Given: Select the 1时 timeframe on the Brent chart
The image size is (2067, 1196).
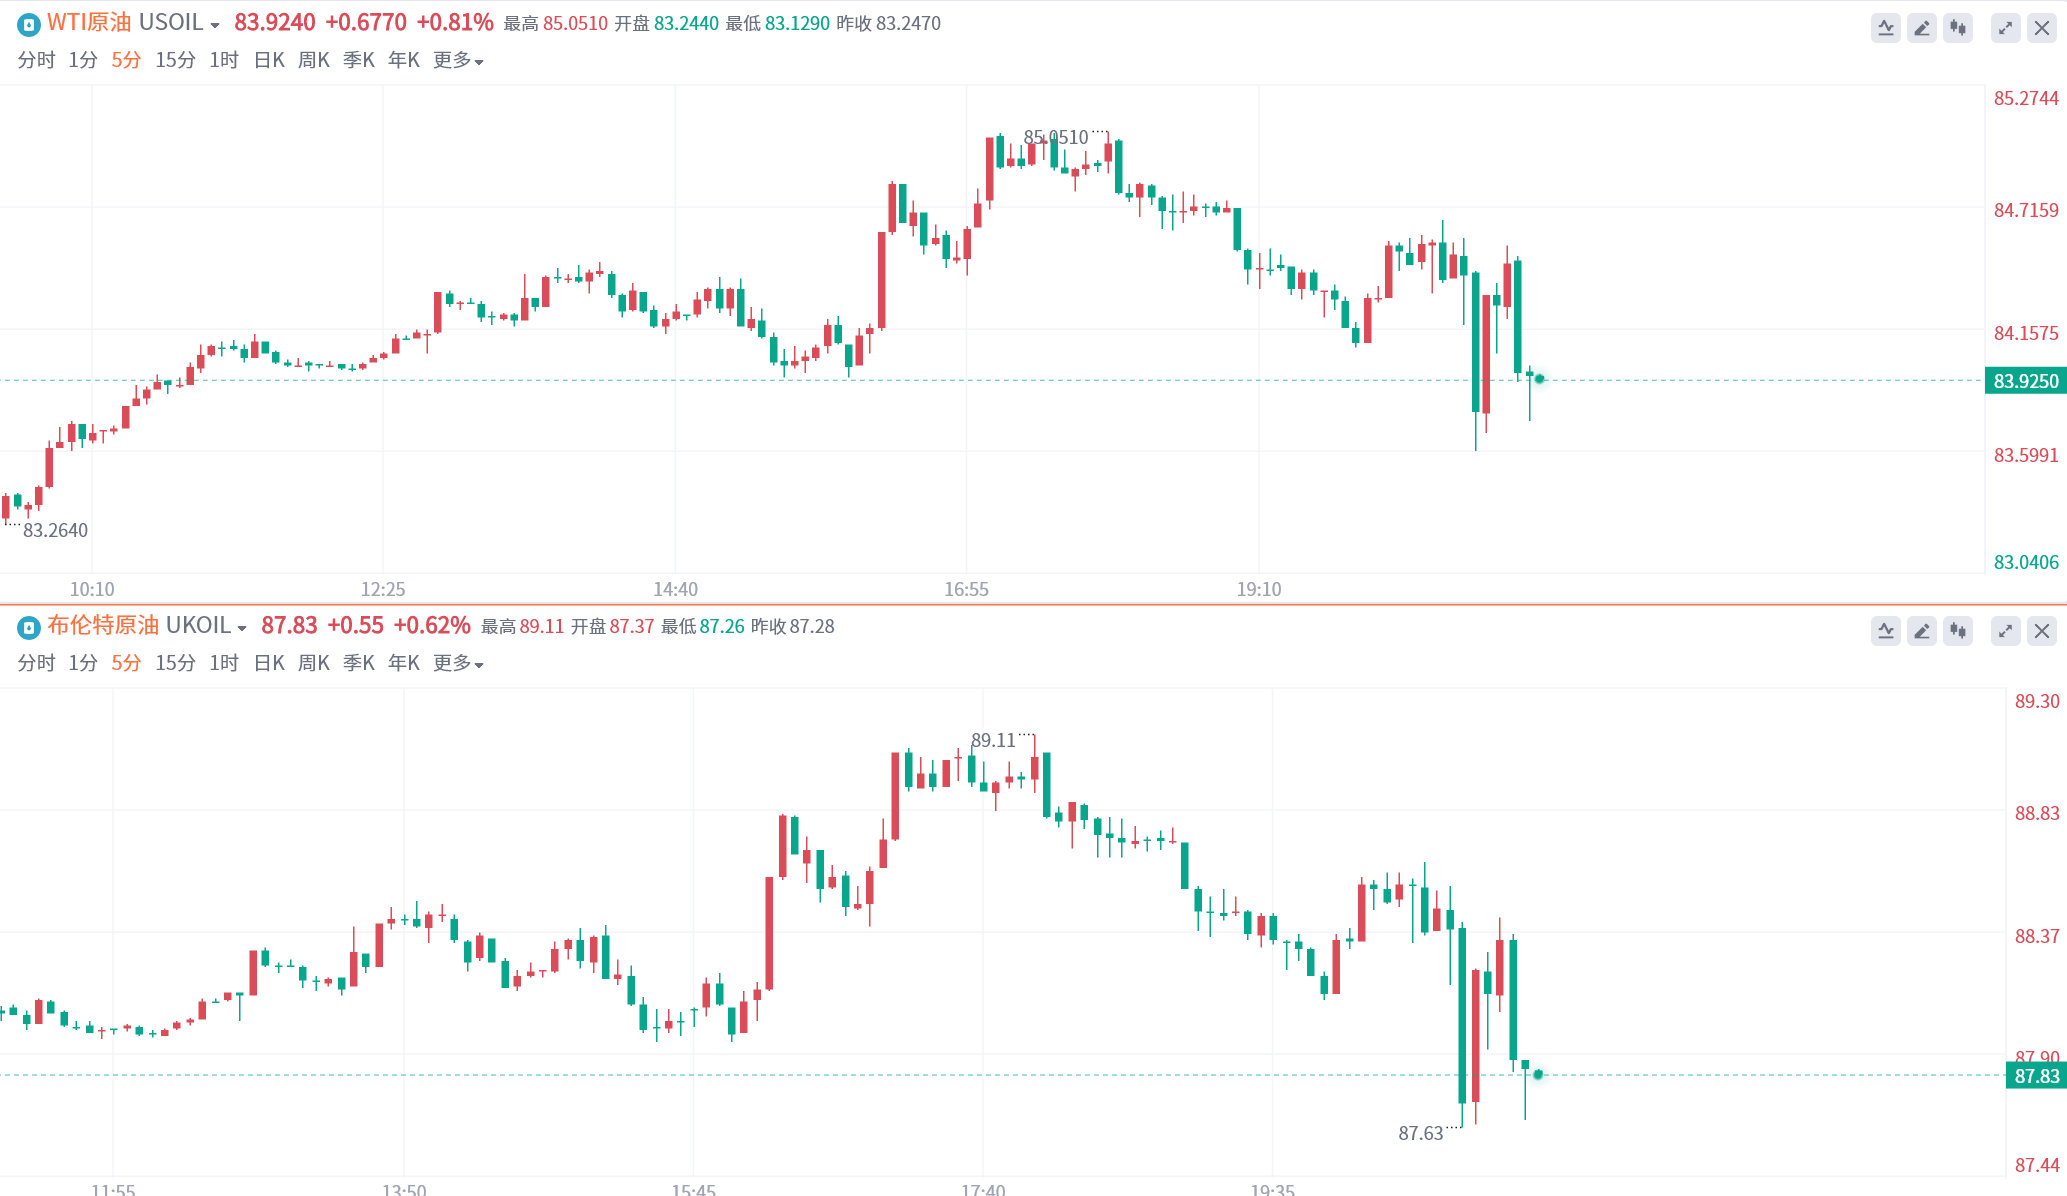Looking at the screenshot, I should (x=224, y=664).
